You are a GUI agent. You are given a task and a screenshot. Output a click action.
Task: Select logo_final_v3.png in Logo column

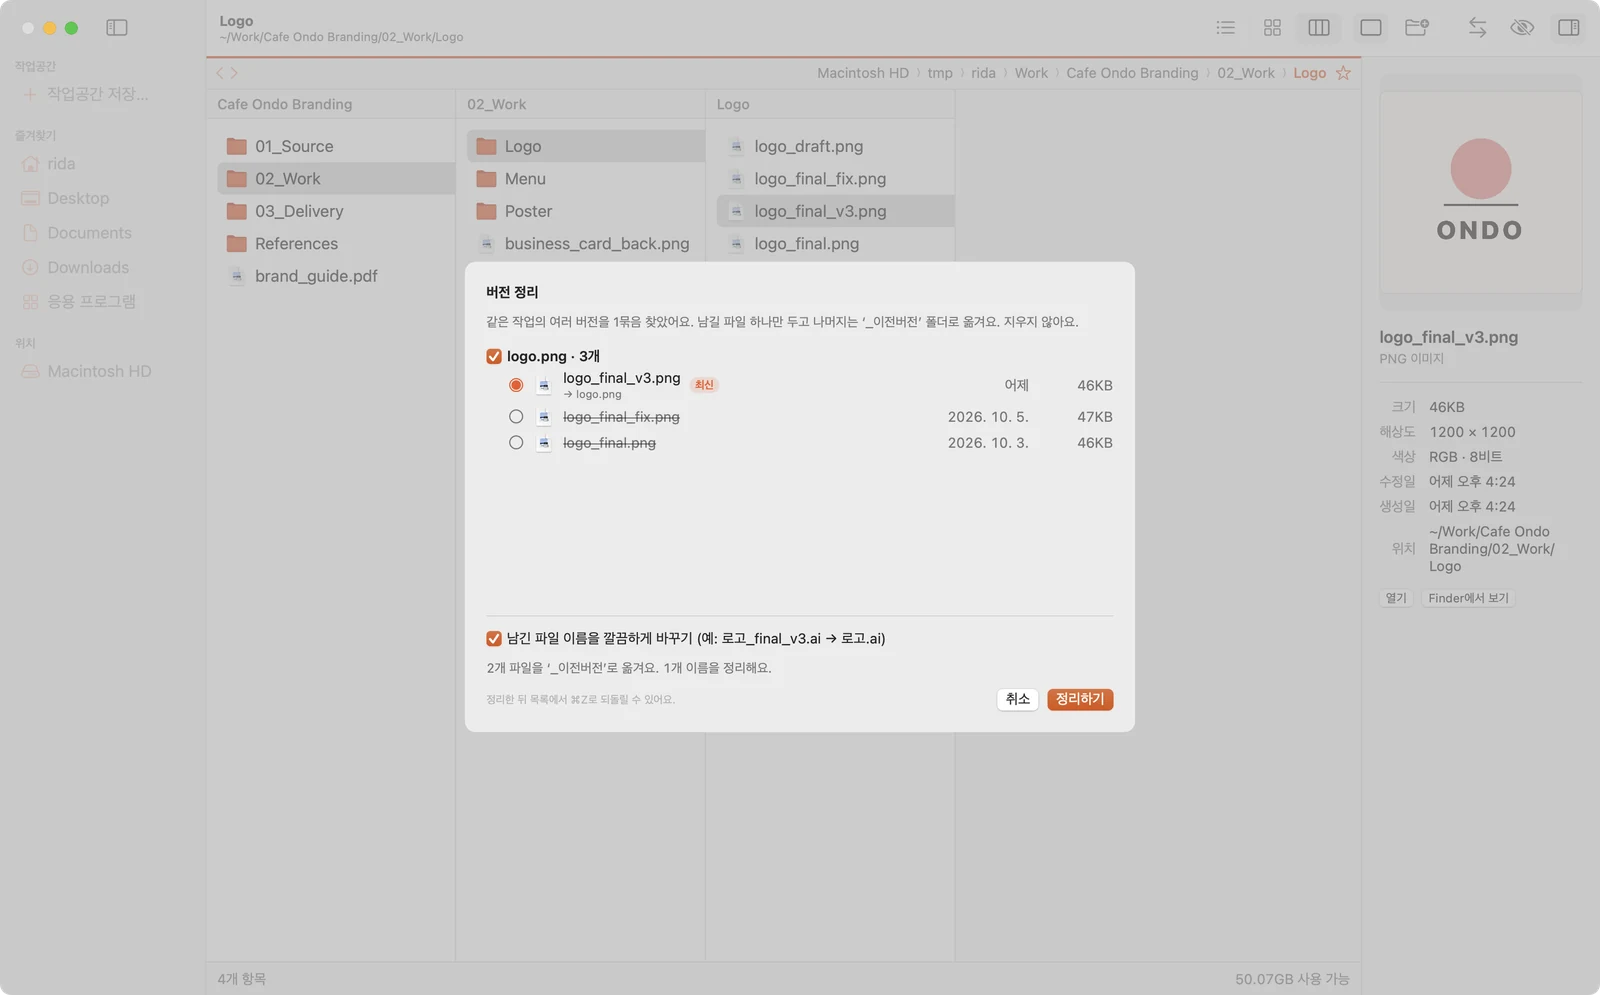836,211
